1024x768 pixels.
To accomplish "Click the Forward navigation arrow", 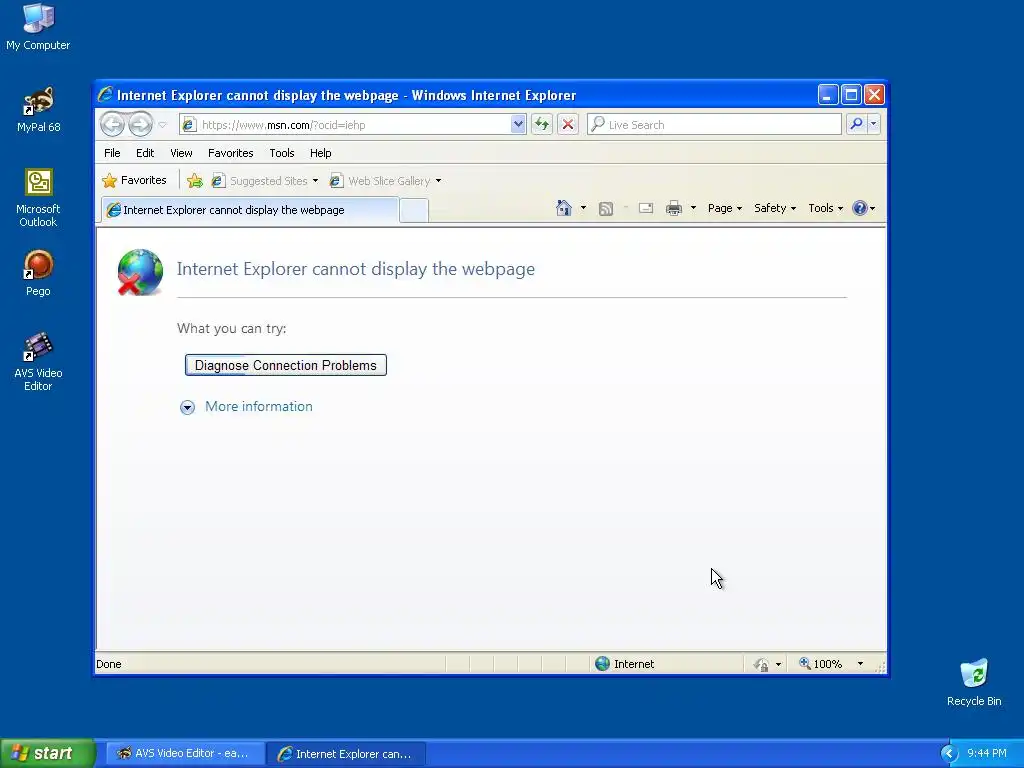I will click(140, 124).
